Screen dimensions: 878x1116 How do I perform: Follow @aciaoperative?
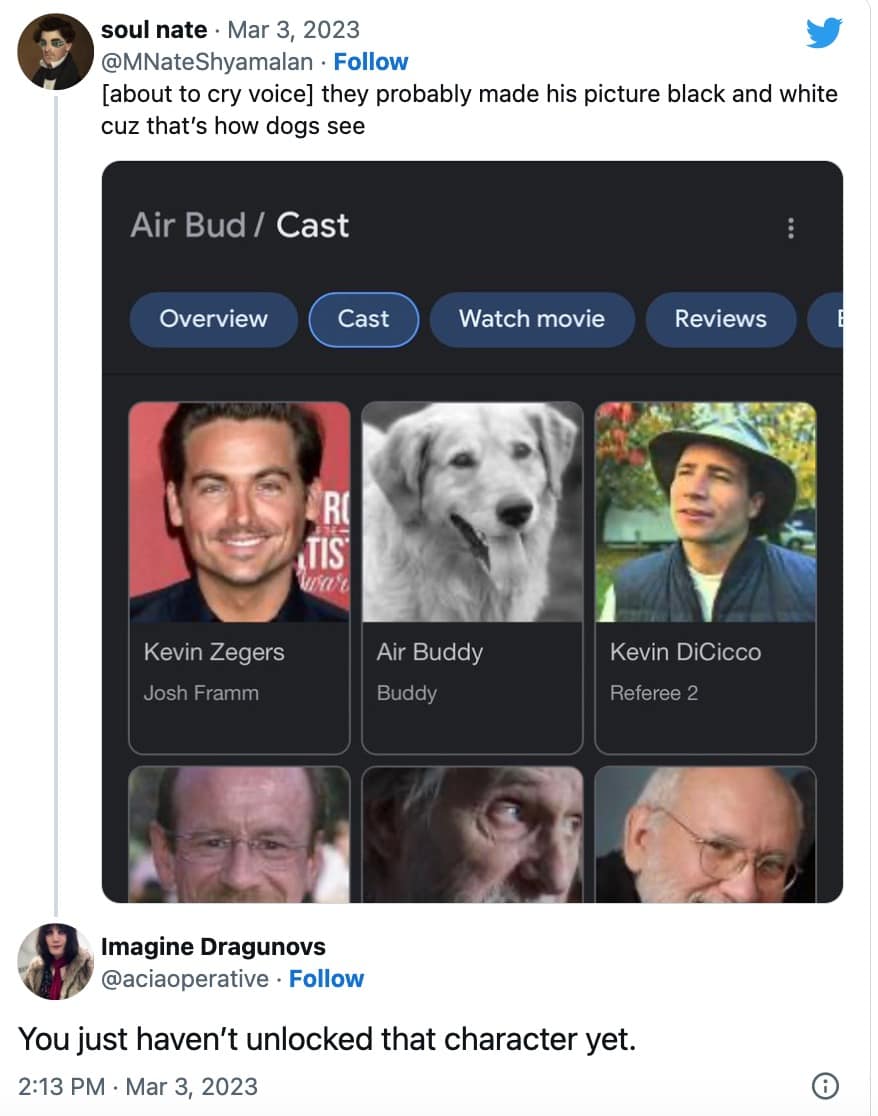click(x=326, y=979)
